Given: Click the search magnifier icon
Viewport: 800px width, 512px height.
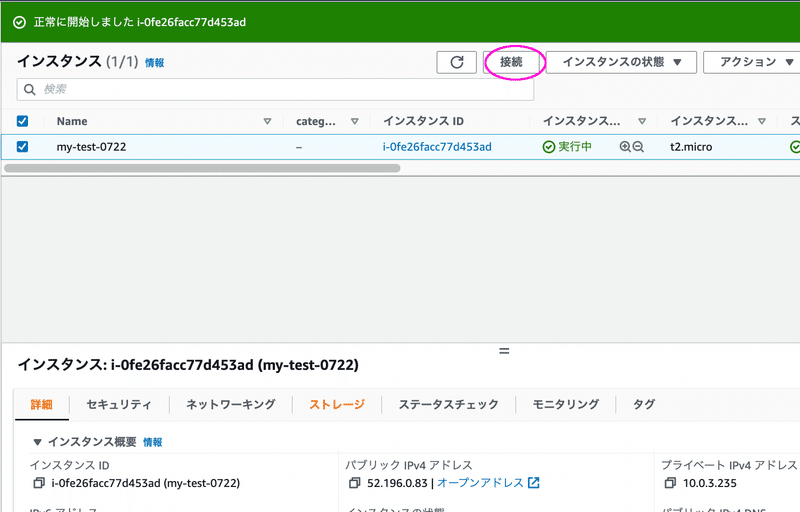Looking at the screenshot, I should click(x=30, y=89).
